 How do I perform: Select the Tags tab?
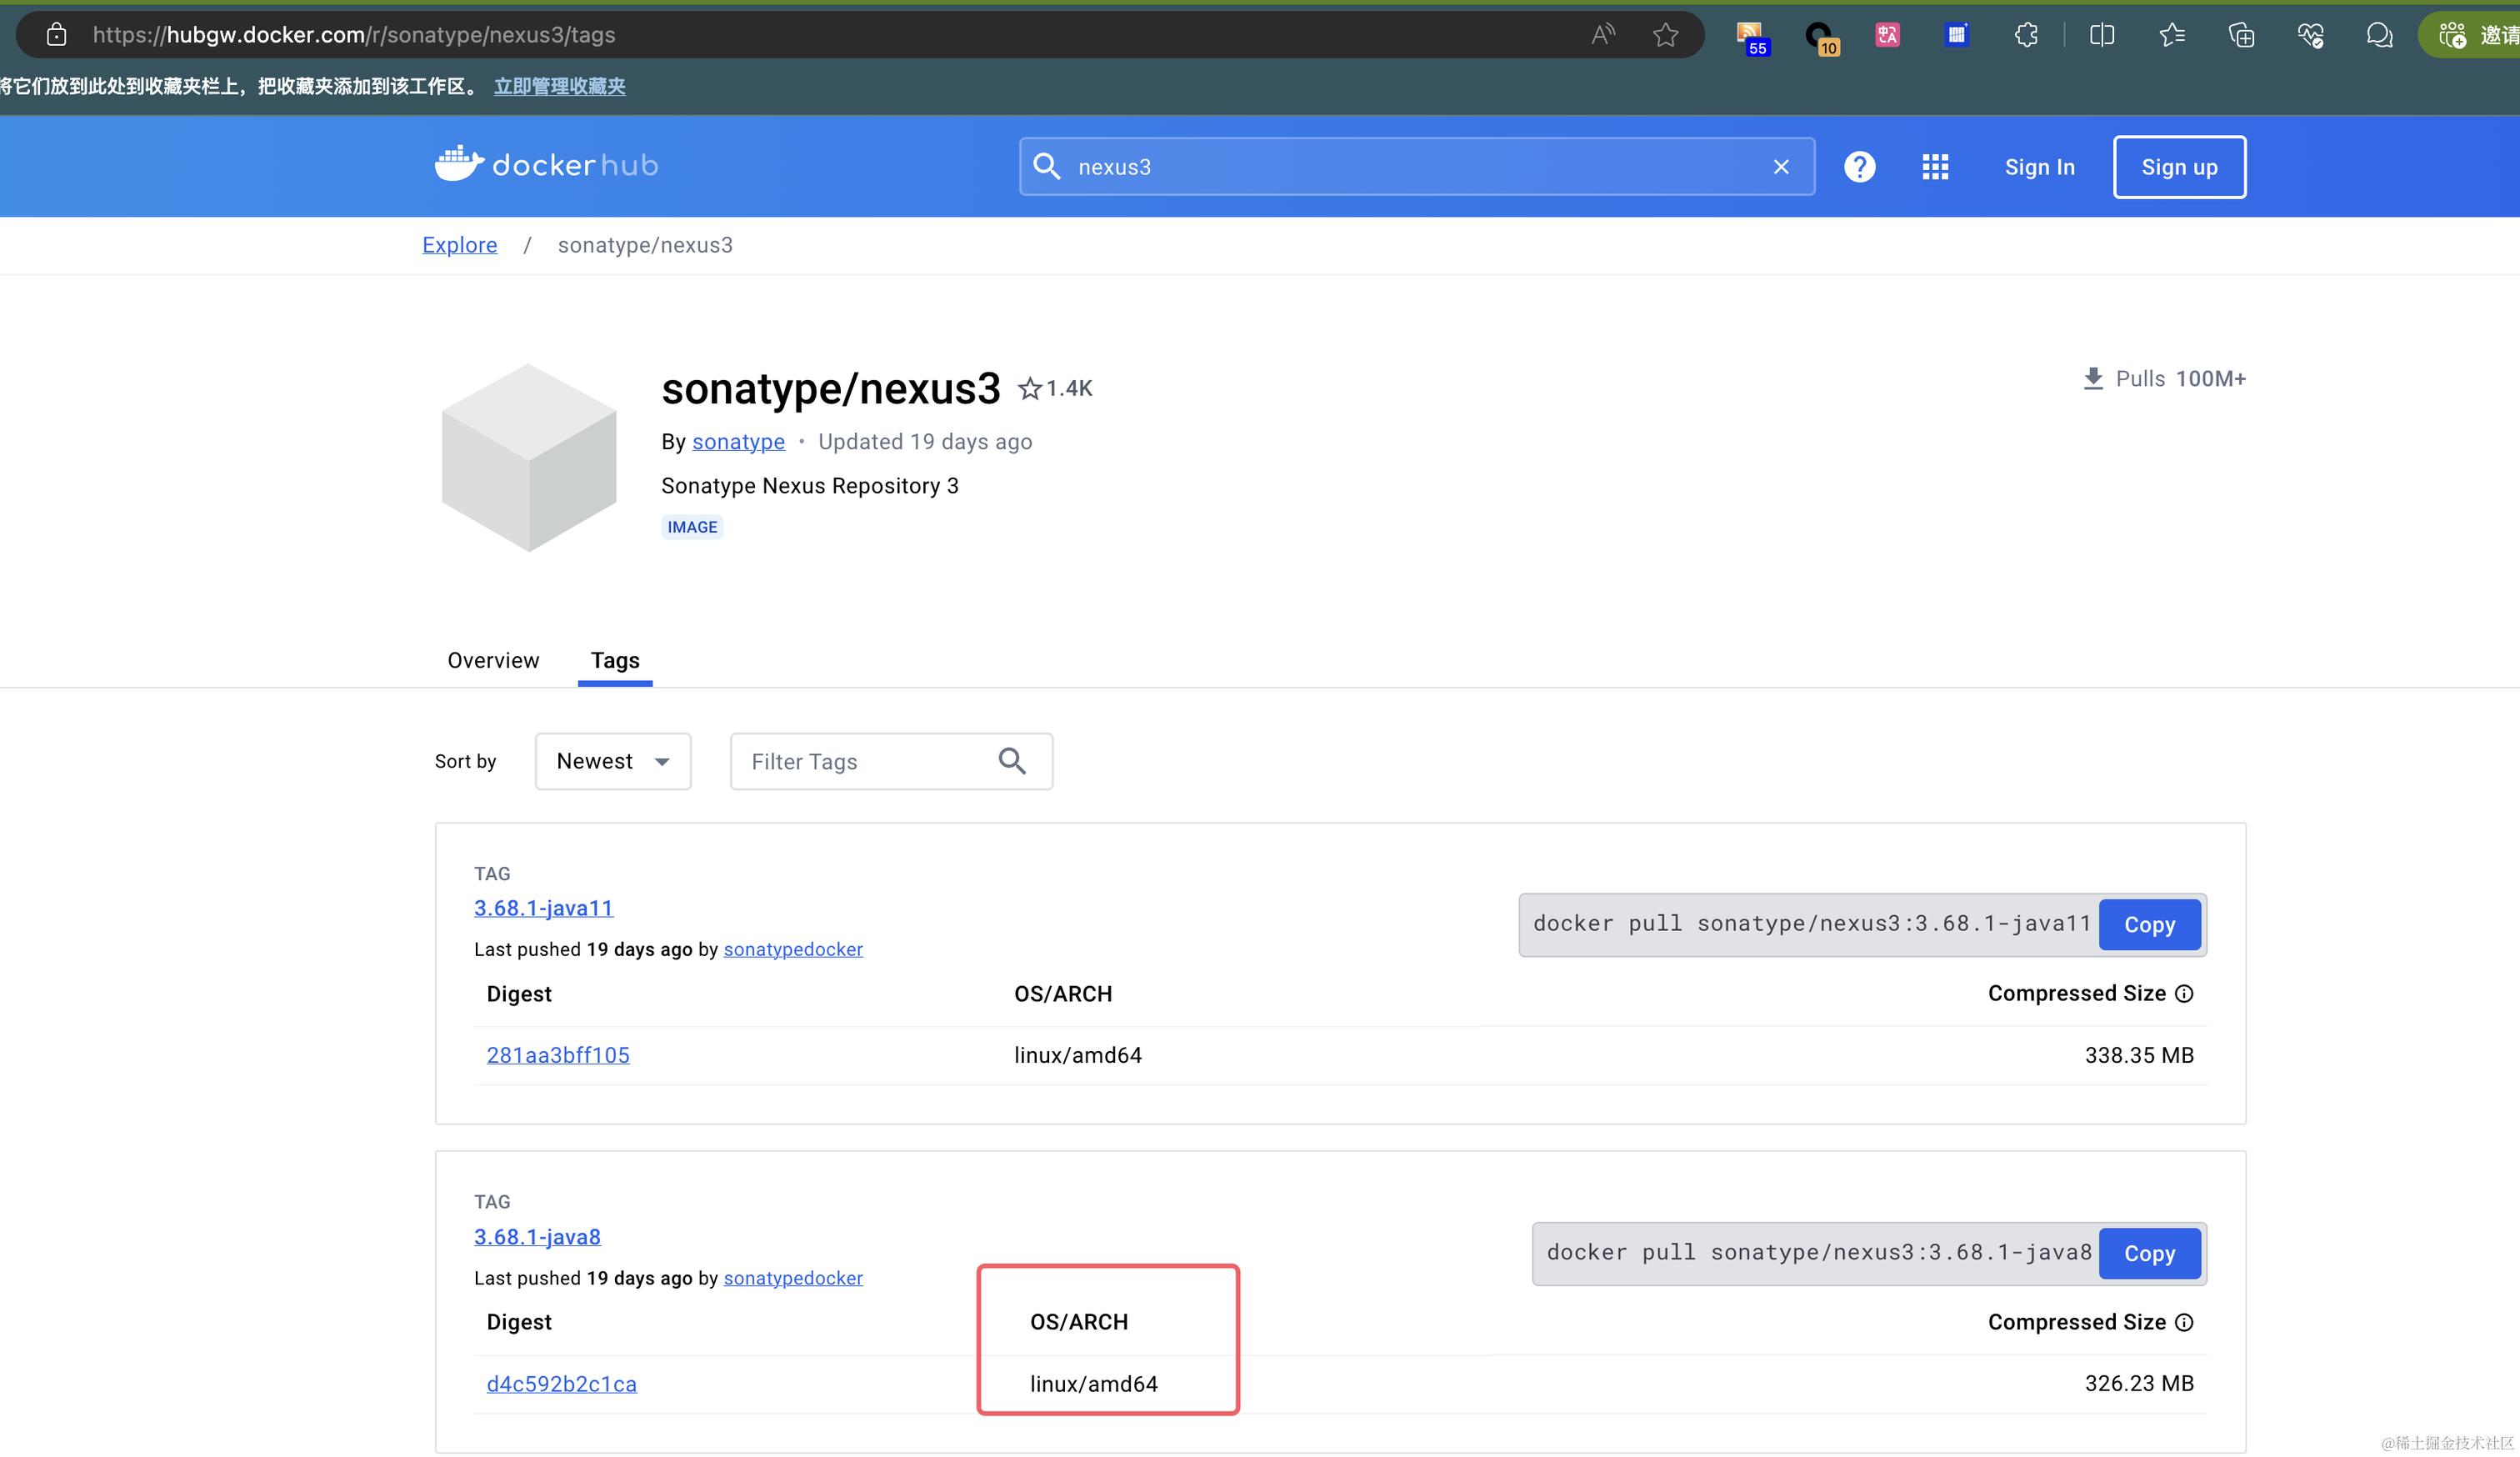[614, 660]
